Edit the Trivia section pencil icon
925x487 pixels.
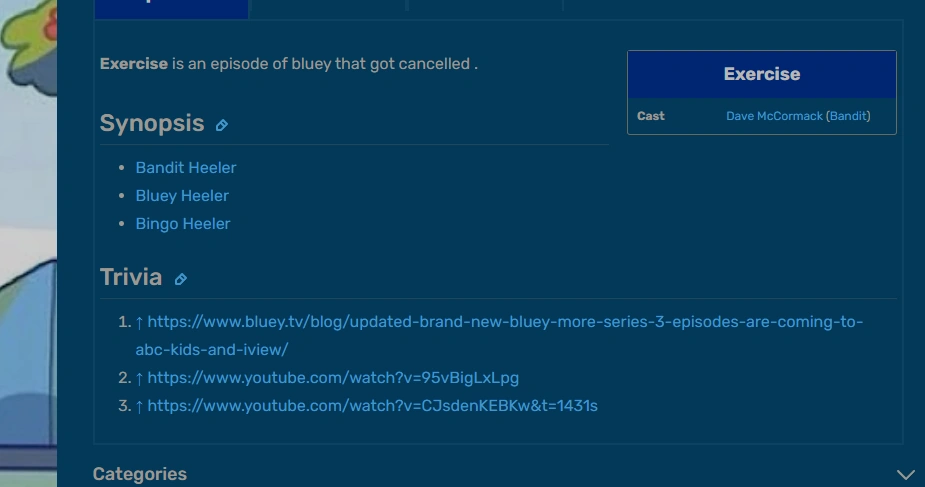tap(181, 279)
